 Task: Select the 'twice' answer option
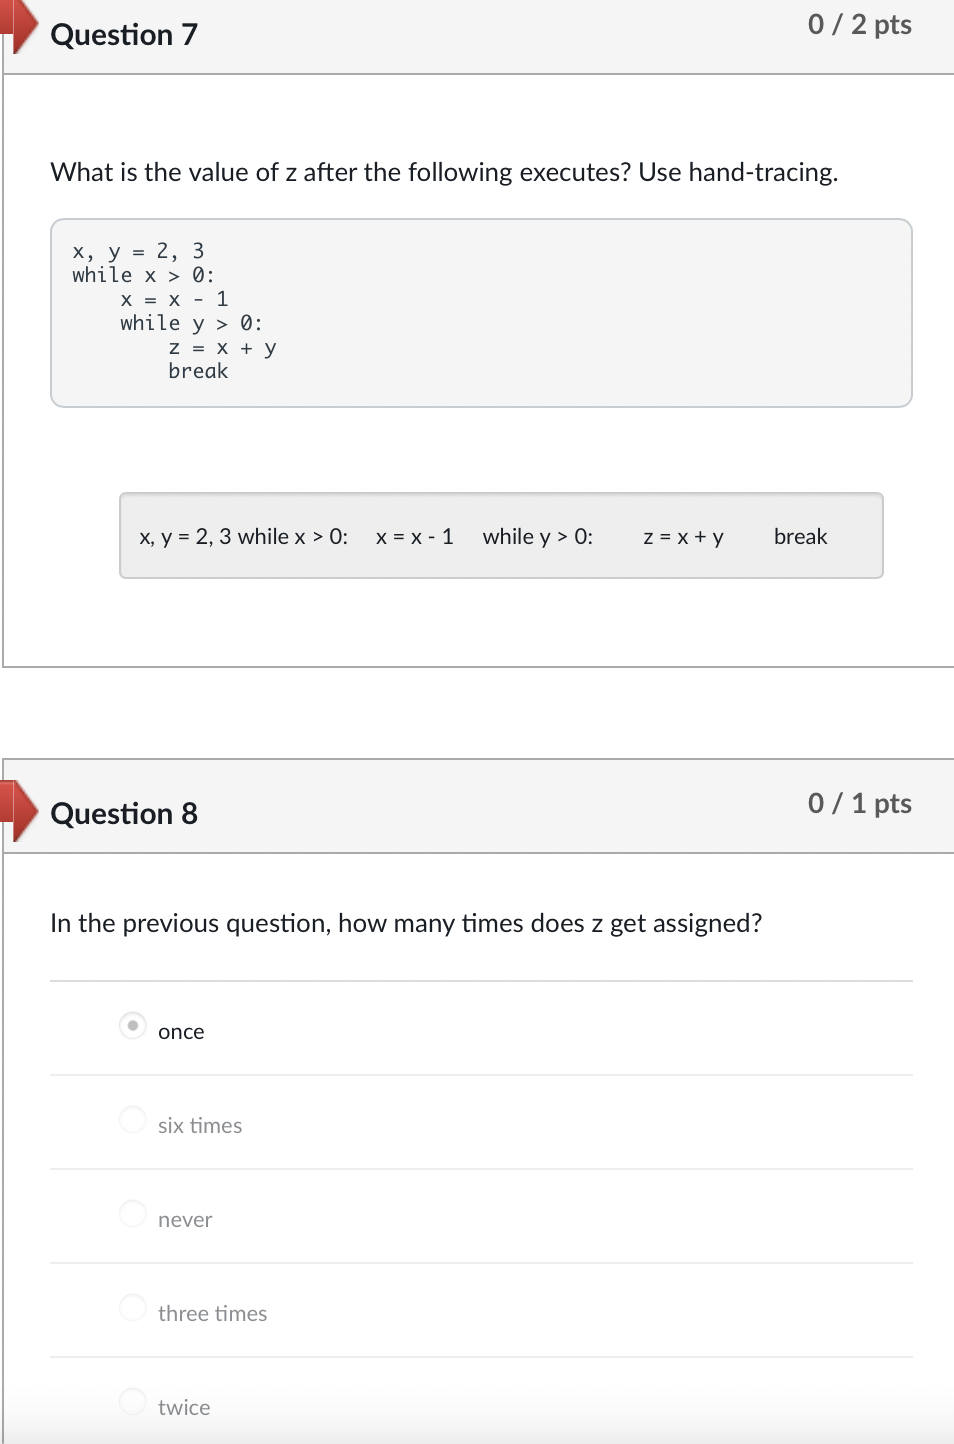[132, 1401]
